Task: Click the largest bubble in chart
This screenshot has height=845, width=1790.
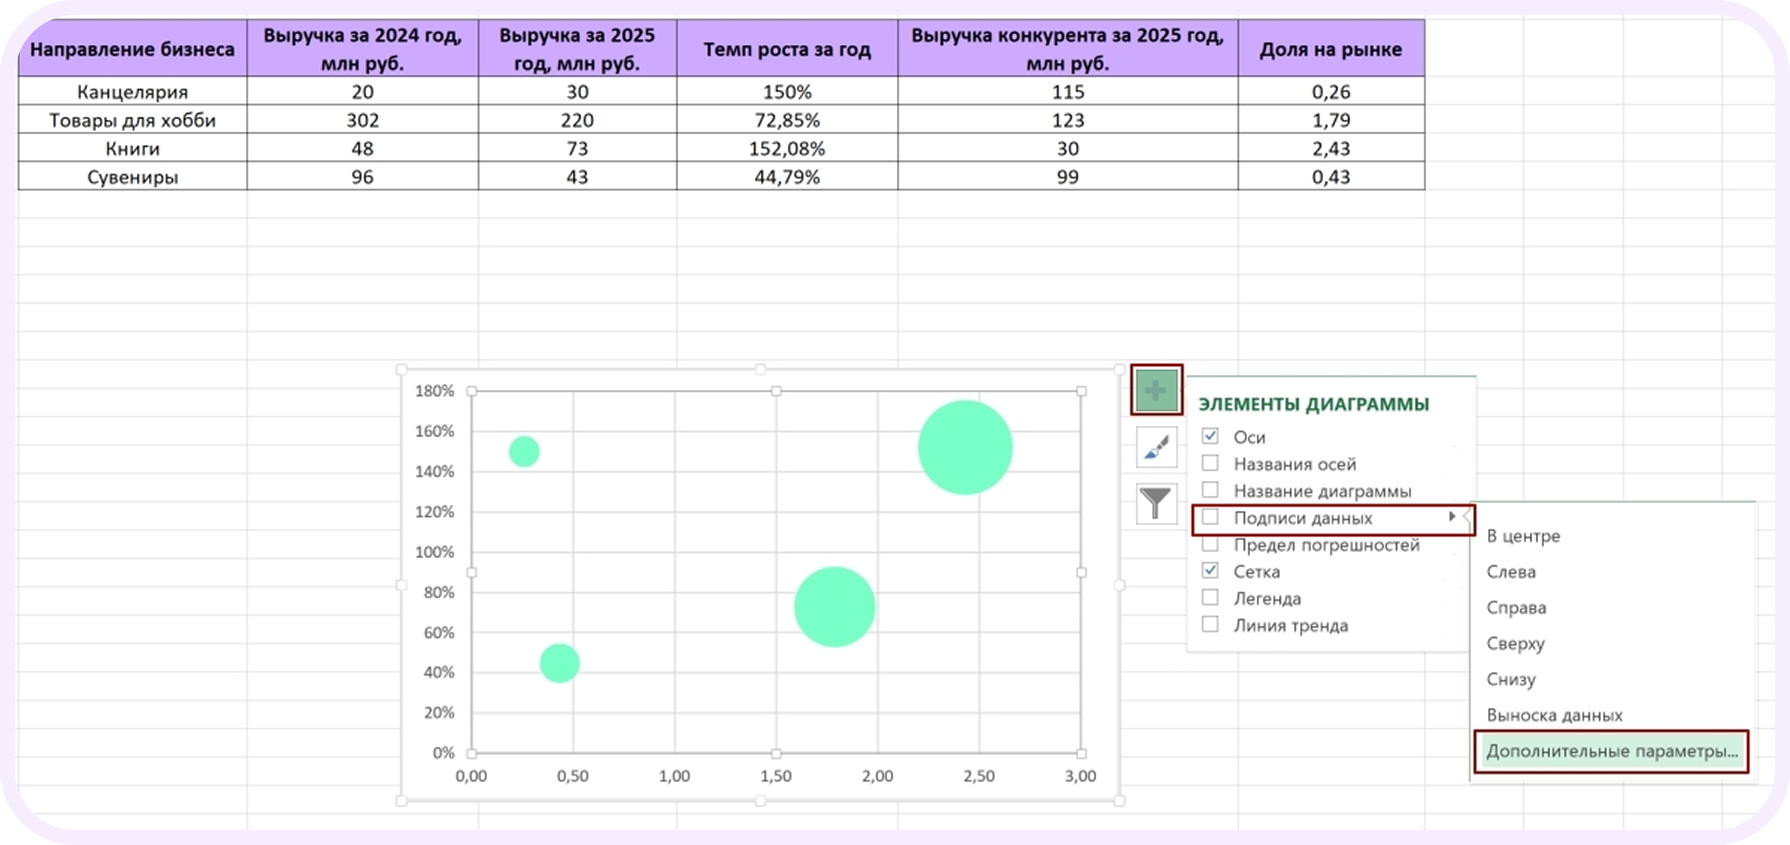Action: click(x=965, y=448)
